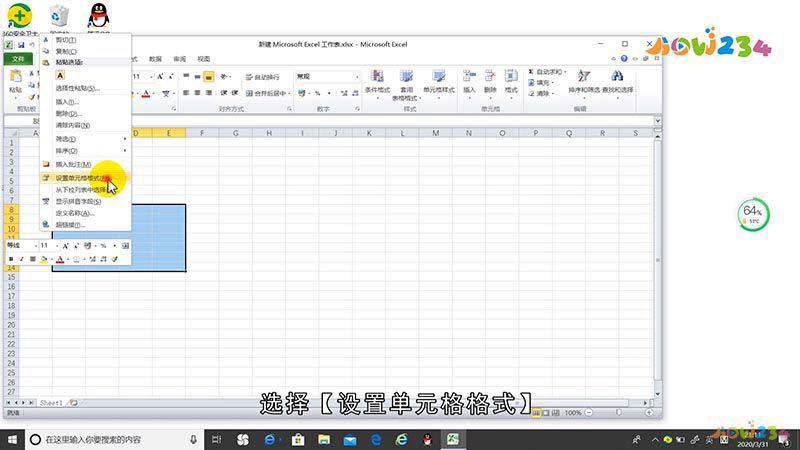The image size is (800, 450).
Task: Choose 剪切 (Cut) in the context menu
Action: (65, 40)
